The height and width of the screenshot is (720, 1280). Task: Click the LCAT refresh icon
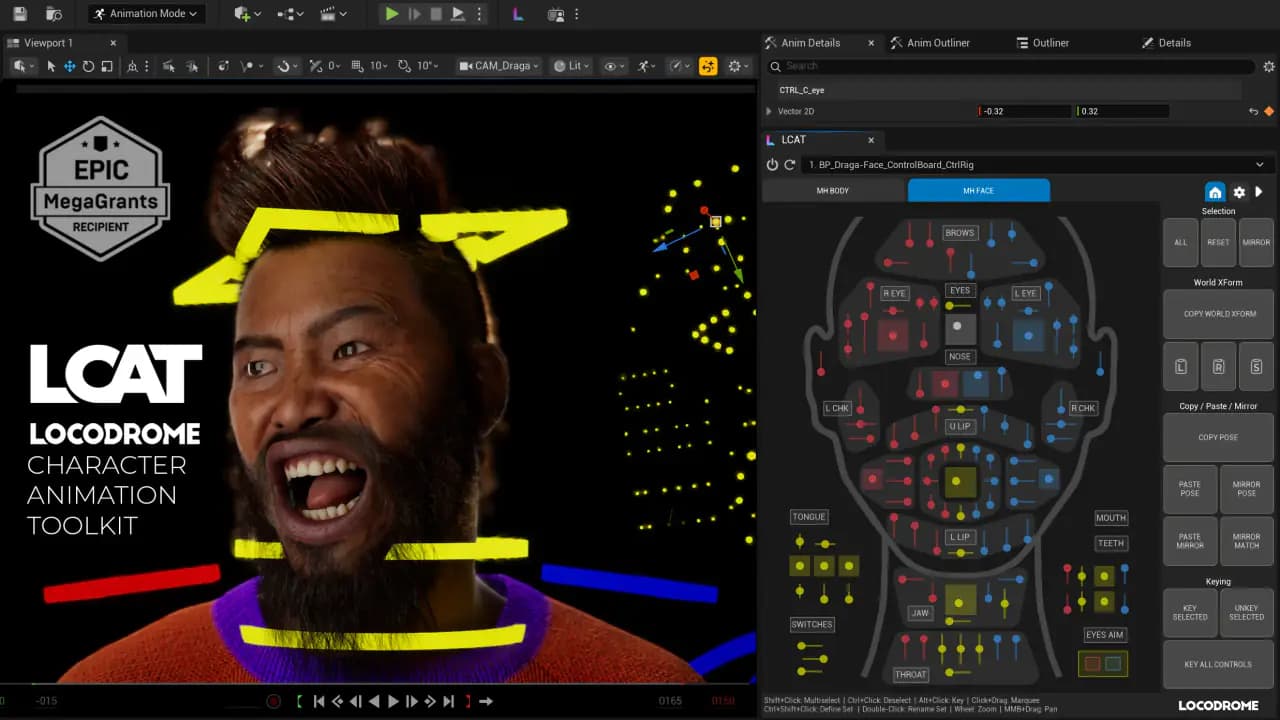tap(790, 165)
